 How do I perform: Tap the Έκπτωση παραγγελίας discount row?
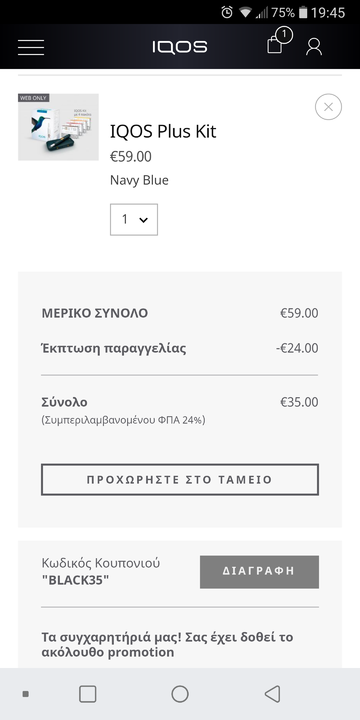(180, 349)
